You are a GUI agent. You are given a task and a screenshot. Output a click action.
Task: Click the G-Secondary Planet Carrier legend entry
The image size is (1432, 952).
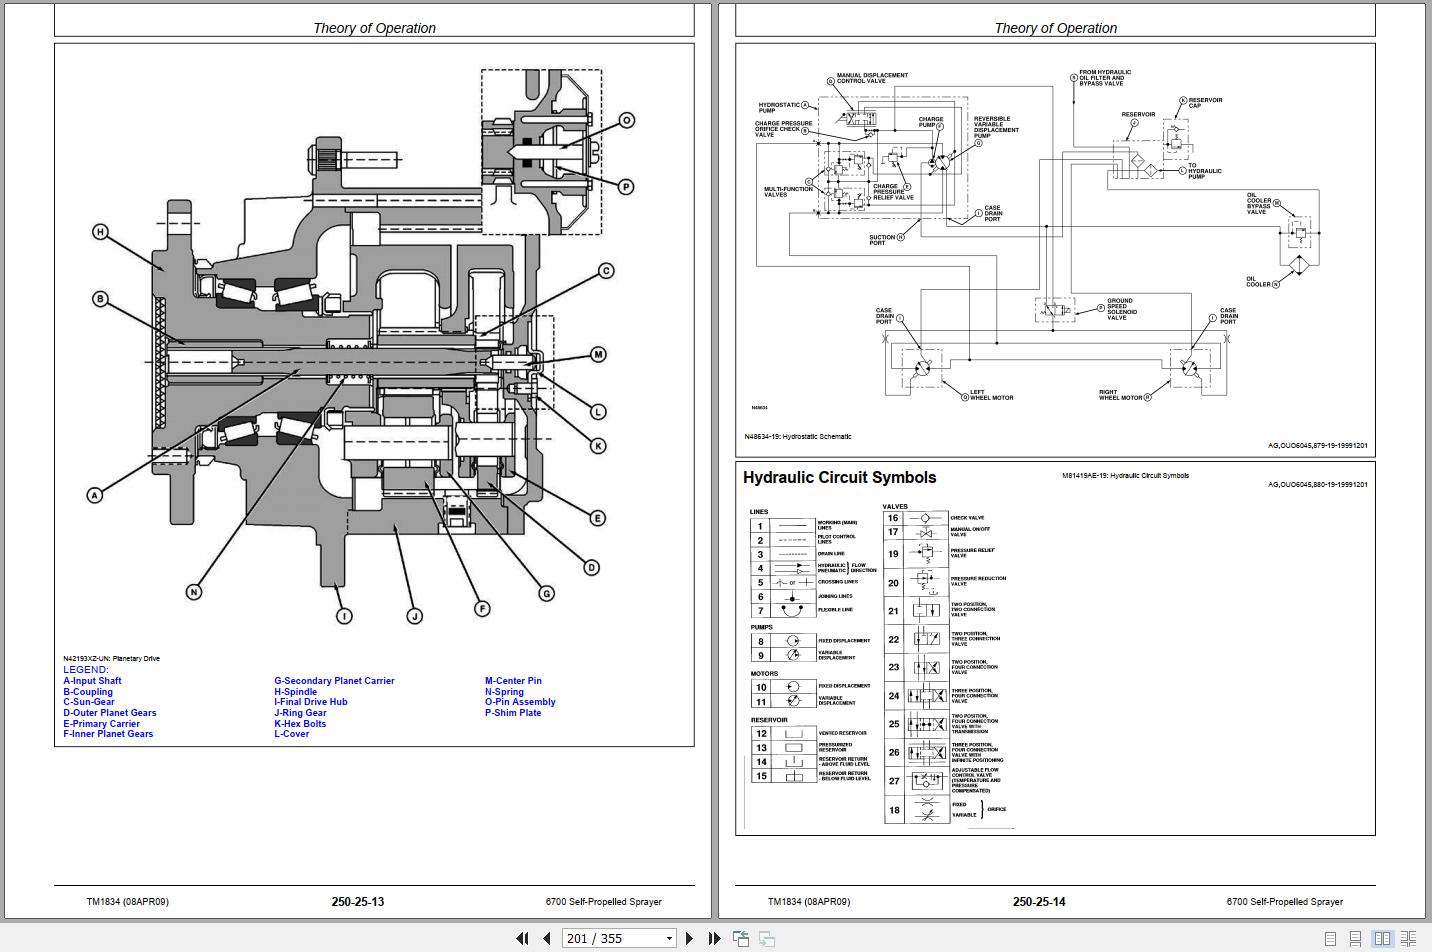[334, 681]
